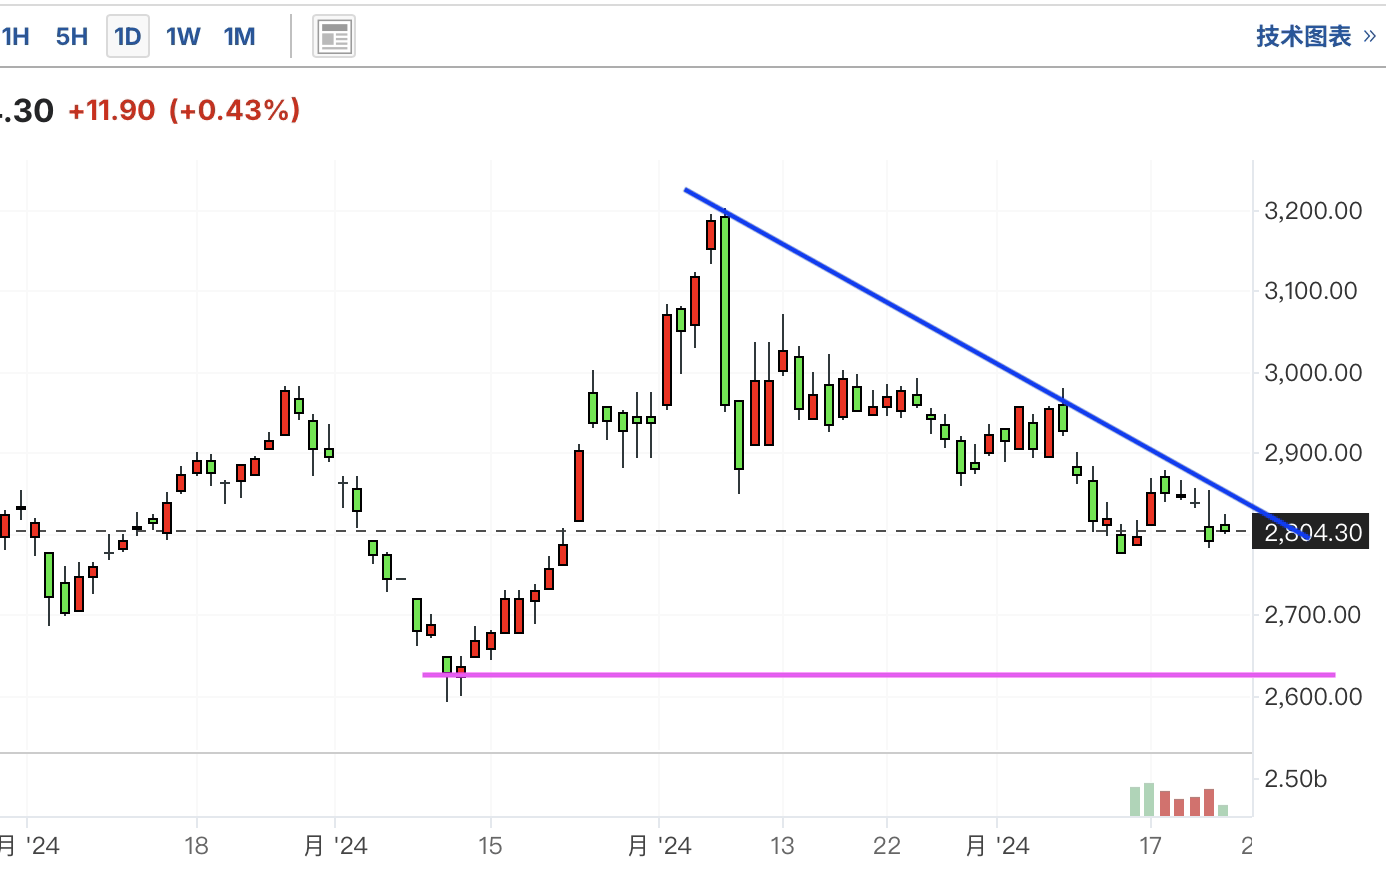Click the date label 17
Screen dimensions: 1386x874
(1150, 846)
